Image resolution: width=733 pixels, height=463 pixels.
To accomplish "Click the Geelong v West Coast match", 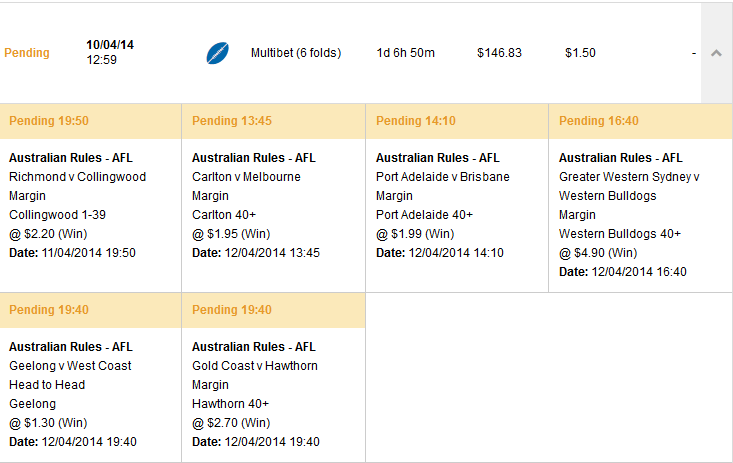I will (70, 366).
